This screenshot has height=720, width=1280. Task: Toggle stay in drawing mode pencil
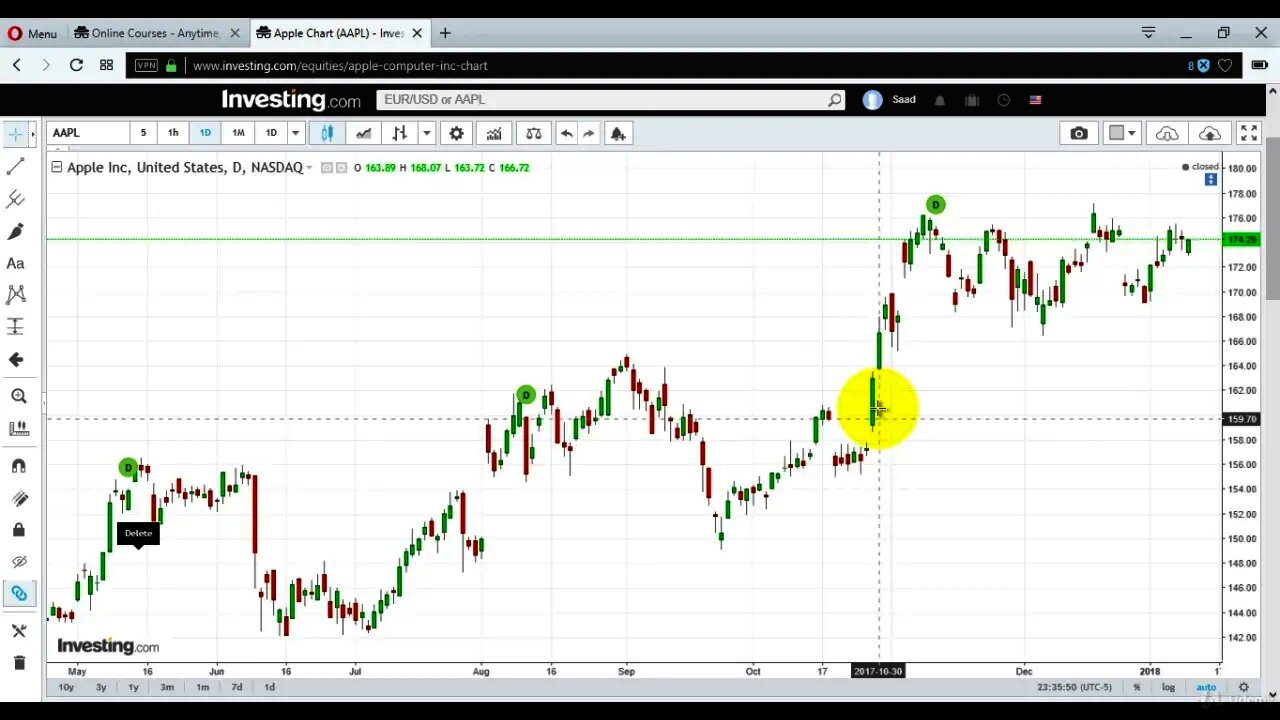(18, 498)
